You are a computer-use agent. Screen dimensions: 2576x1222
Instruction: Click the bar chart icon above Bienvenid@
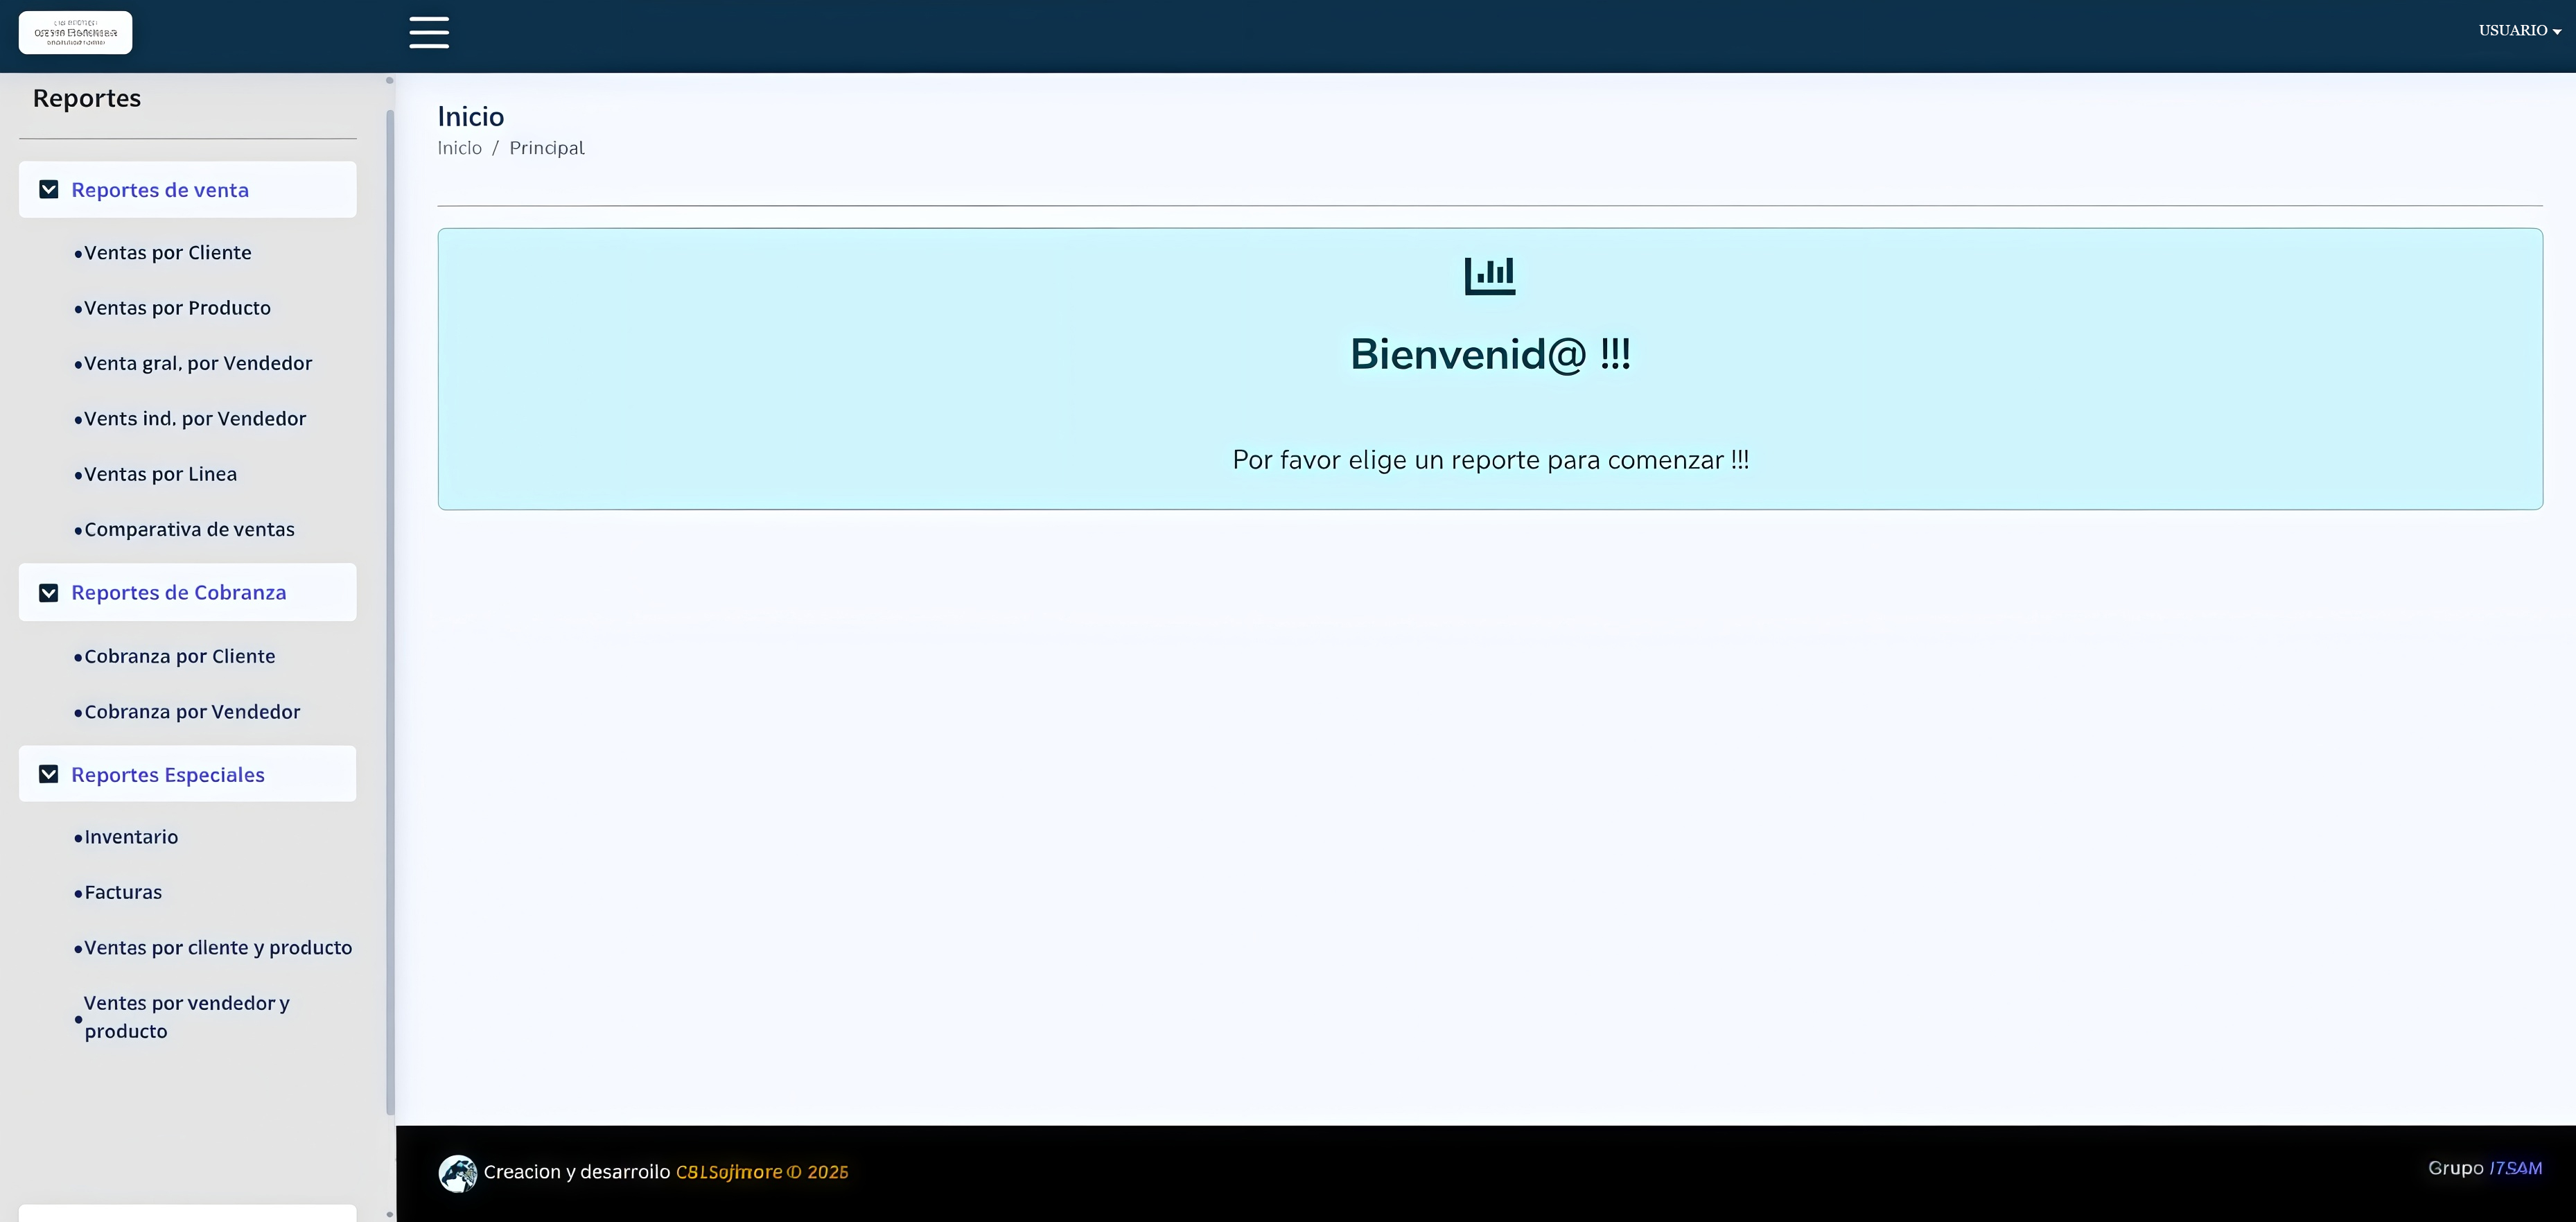[x=1489, y=276]
